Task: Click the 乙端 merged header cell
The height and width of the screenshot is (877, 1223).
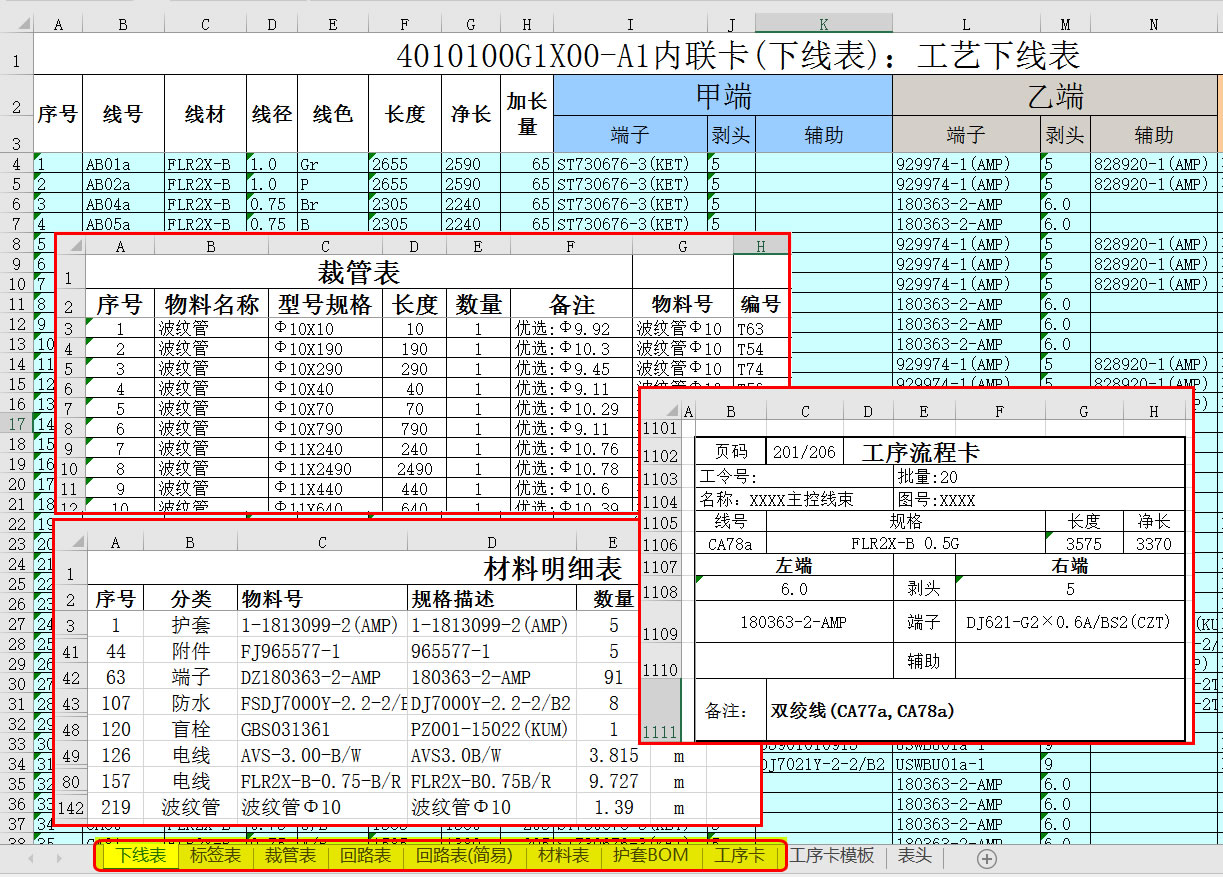Action: coord(1055,97)
